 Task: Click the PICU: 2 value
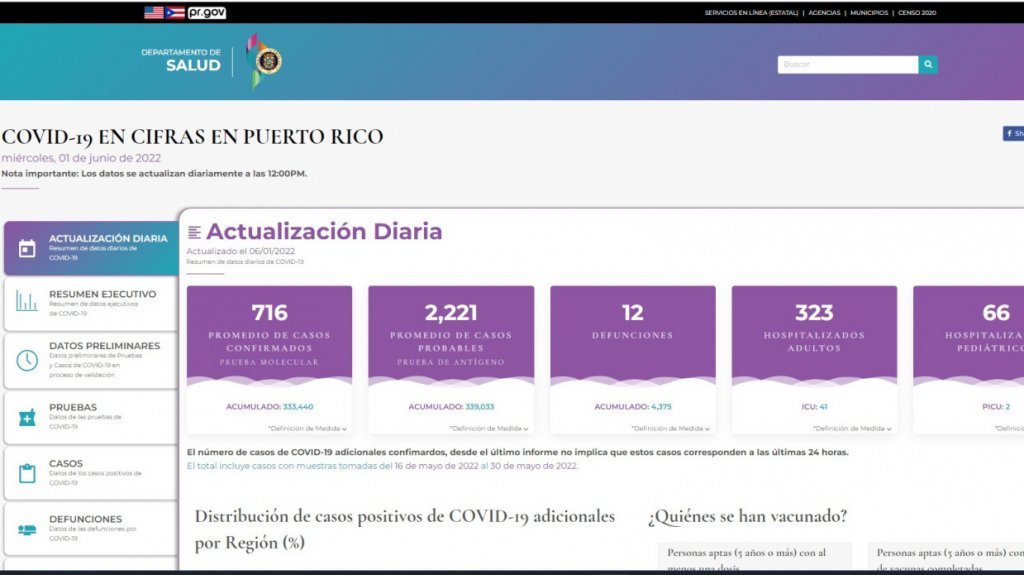pos(996,406)
